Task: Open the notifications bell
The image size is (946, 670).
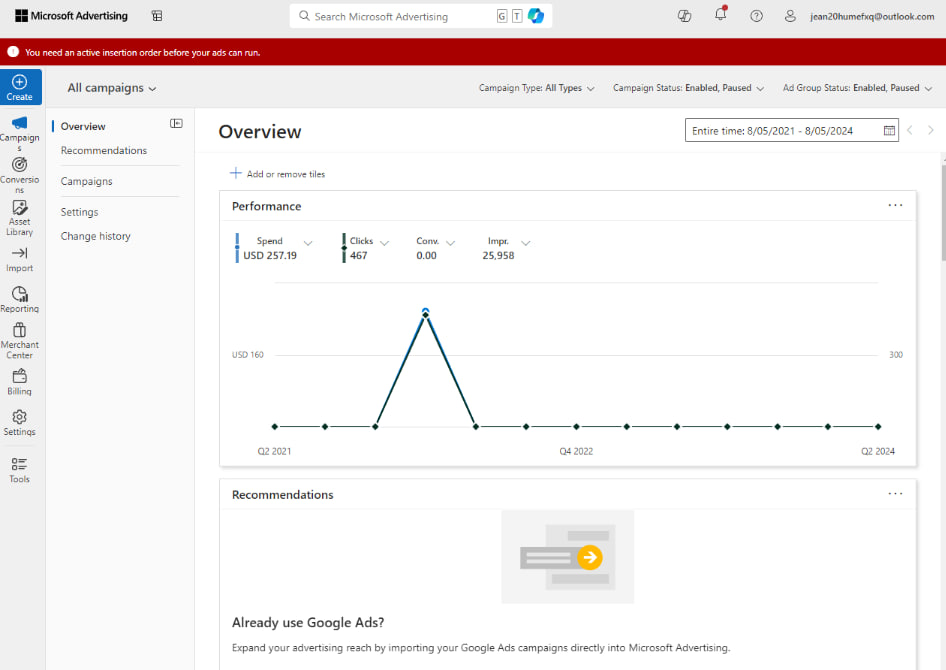Action: (720, 14)
